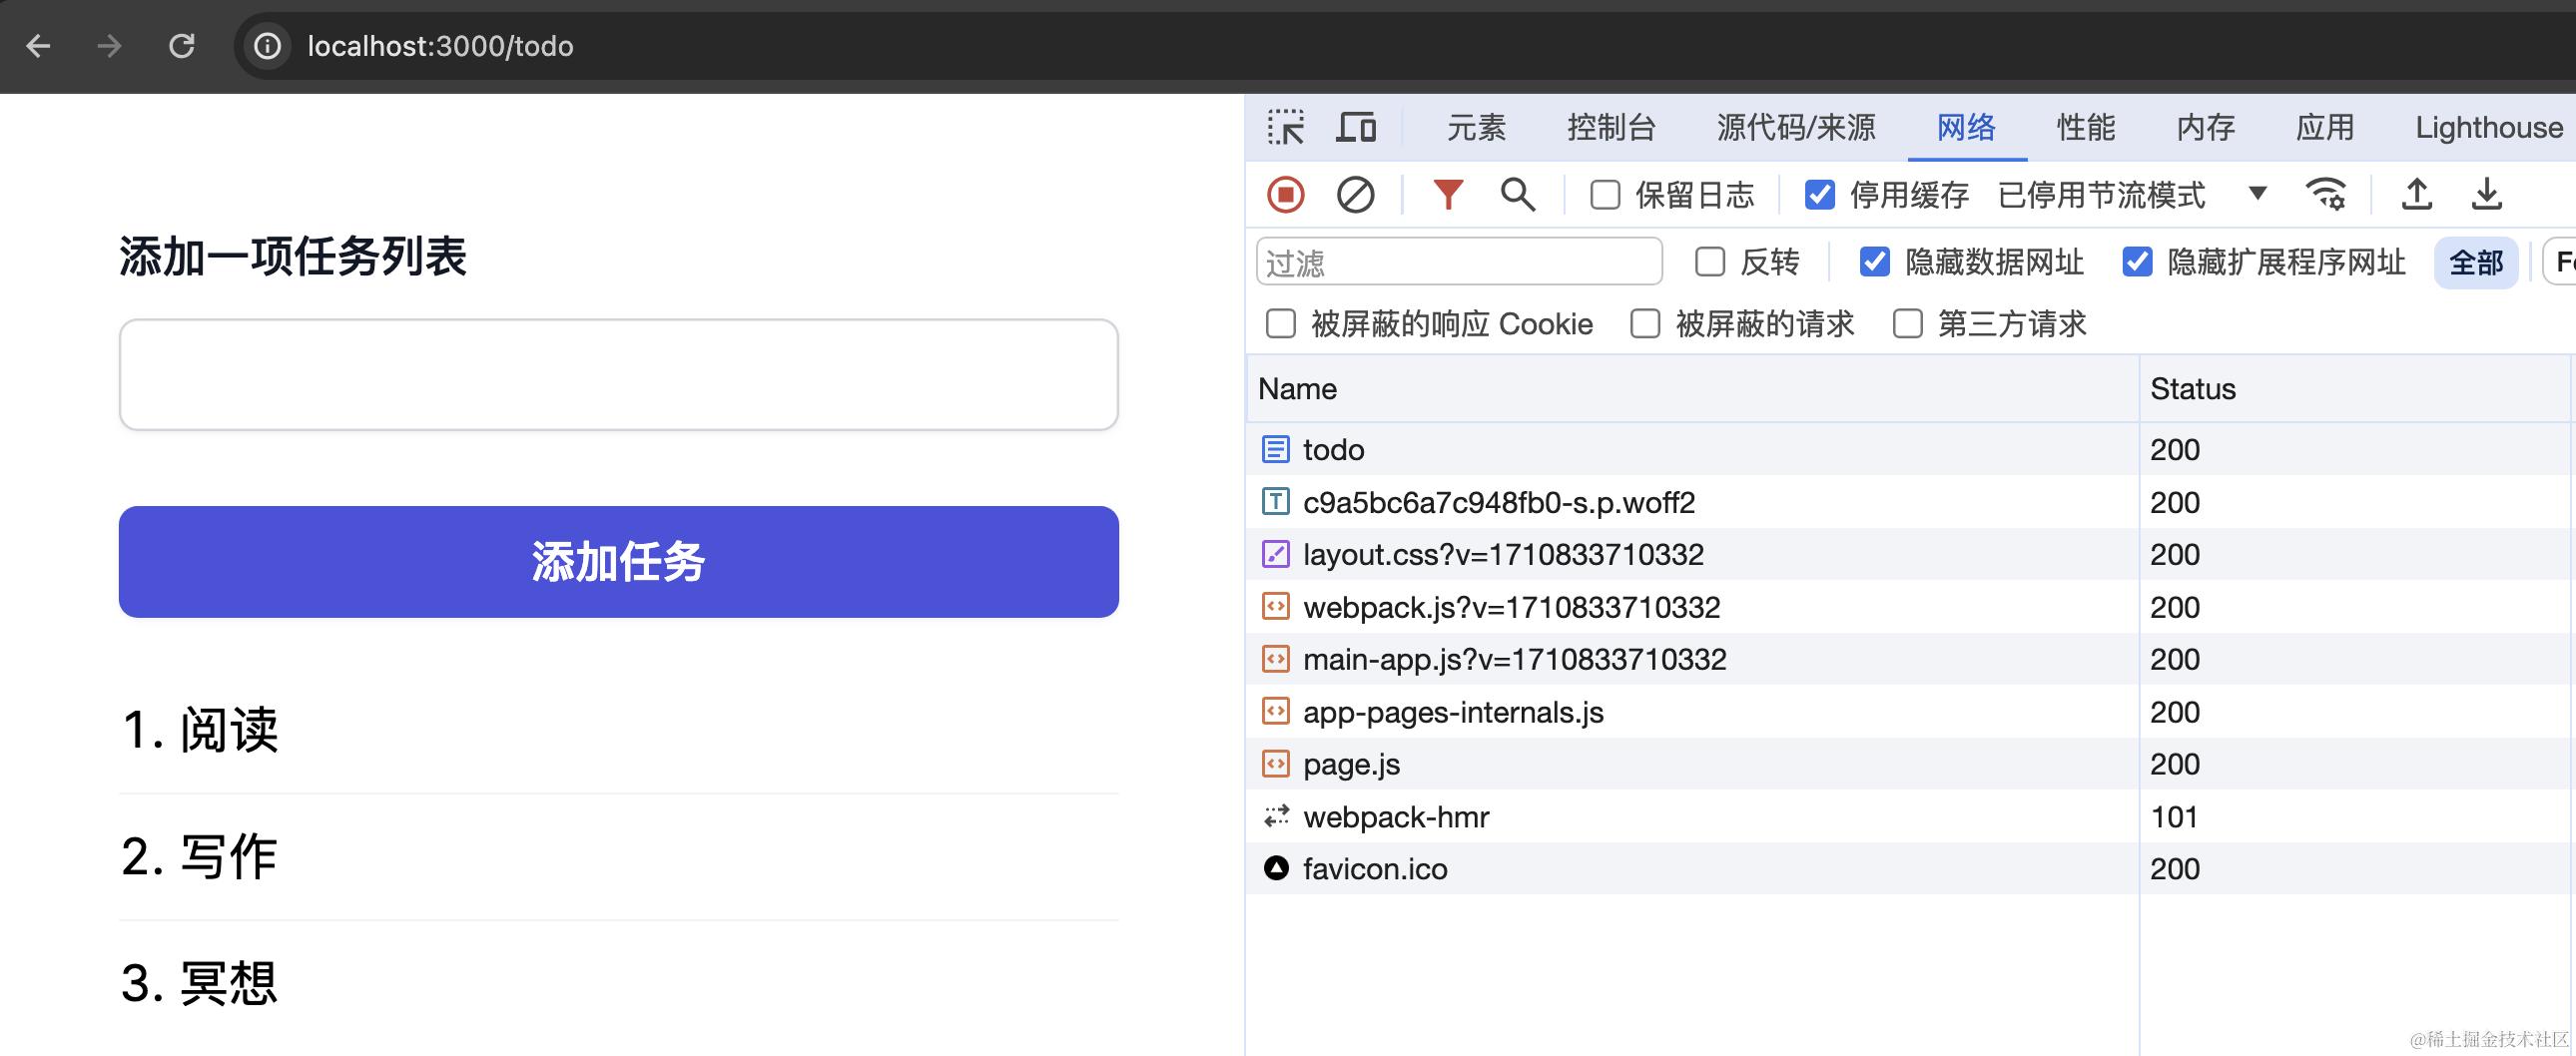
Task: Click script icon beside main-app.js row
Action: (1276, 659)
